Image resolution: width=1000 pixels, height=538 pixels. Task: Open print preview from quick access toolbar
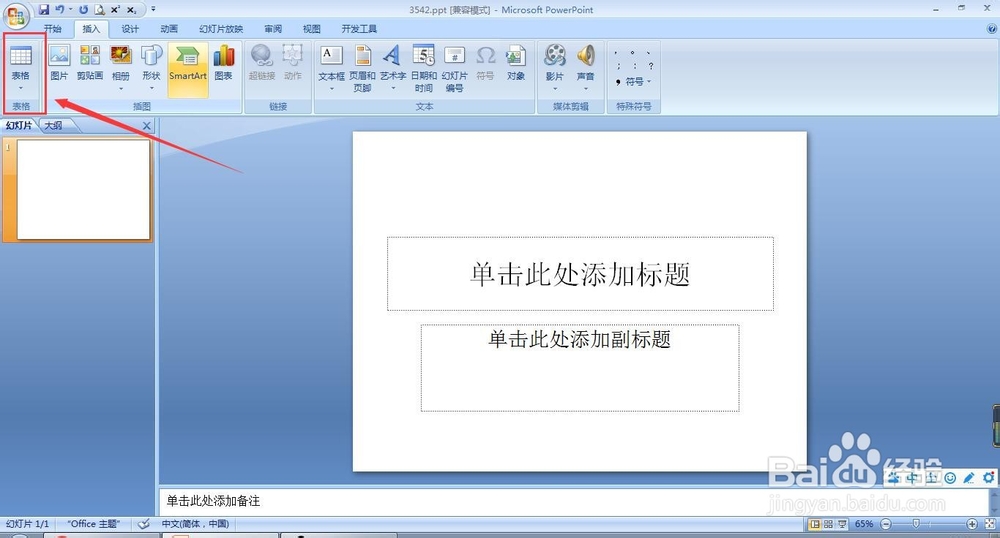[x=99, y=10]
